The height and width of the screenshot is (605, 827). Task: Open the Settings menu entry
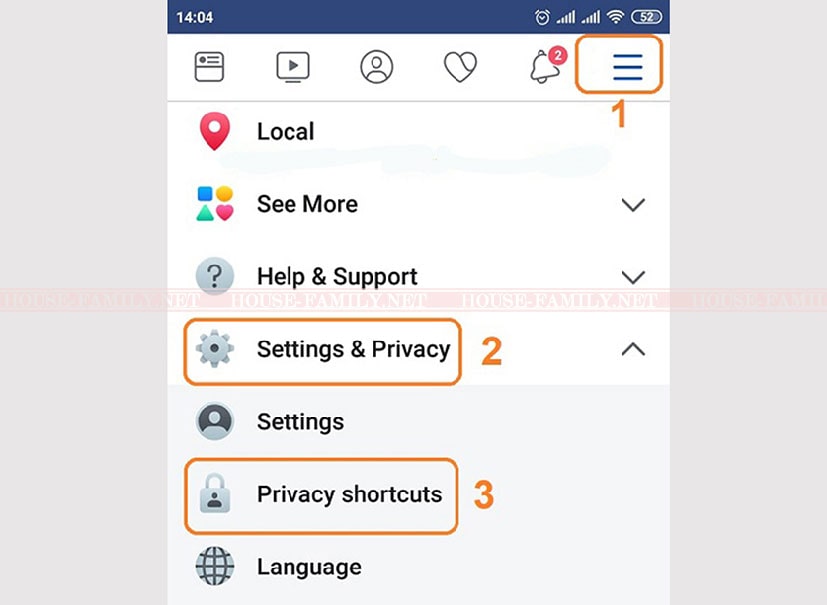point(301,421)
